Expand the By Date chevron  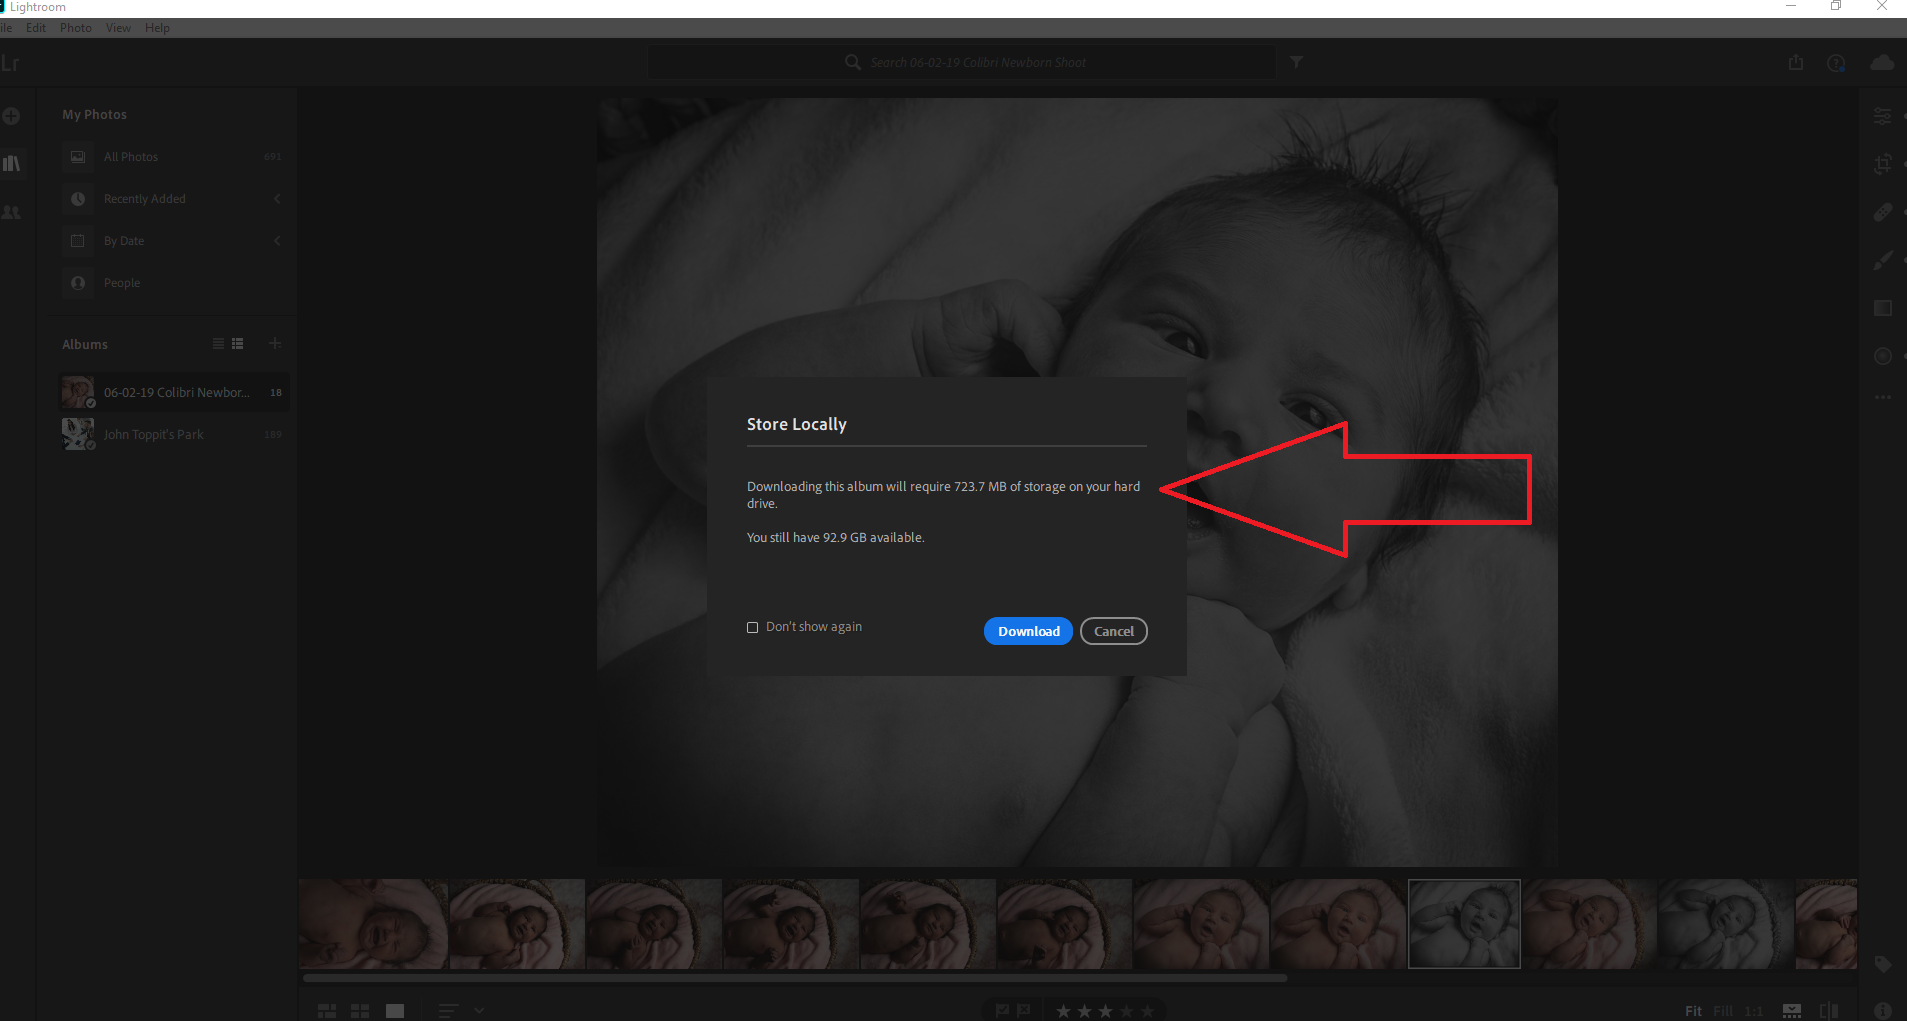click(277, 241)
